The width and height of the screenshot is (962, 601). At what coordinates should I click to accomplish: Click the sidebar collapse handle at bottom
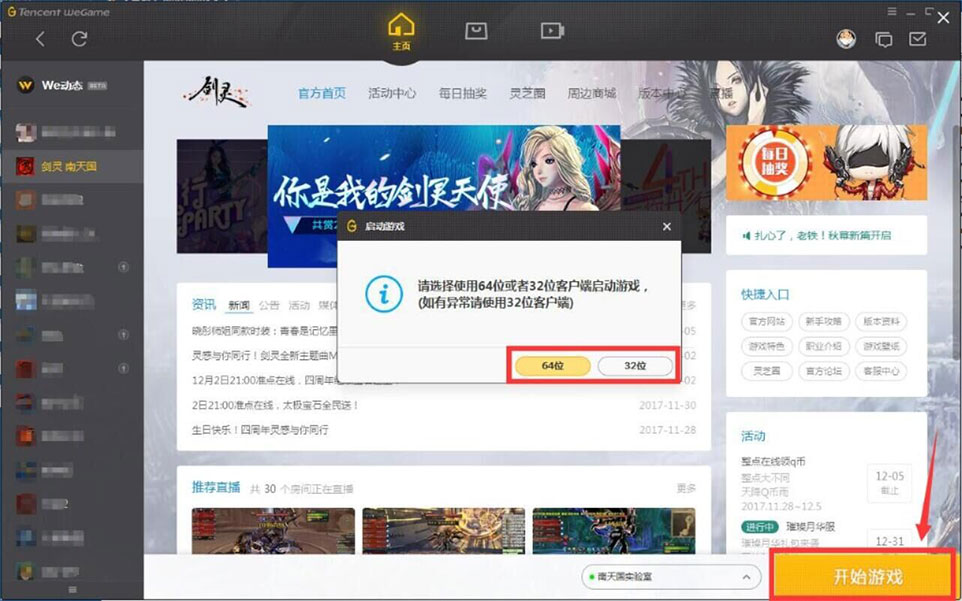pyautogui.click(x=72, y=590)
